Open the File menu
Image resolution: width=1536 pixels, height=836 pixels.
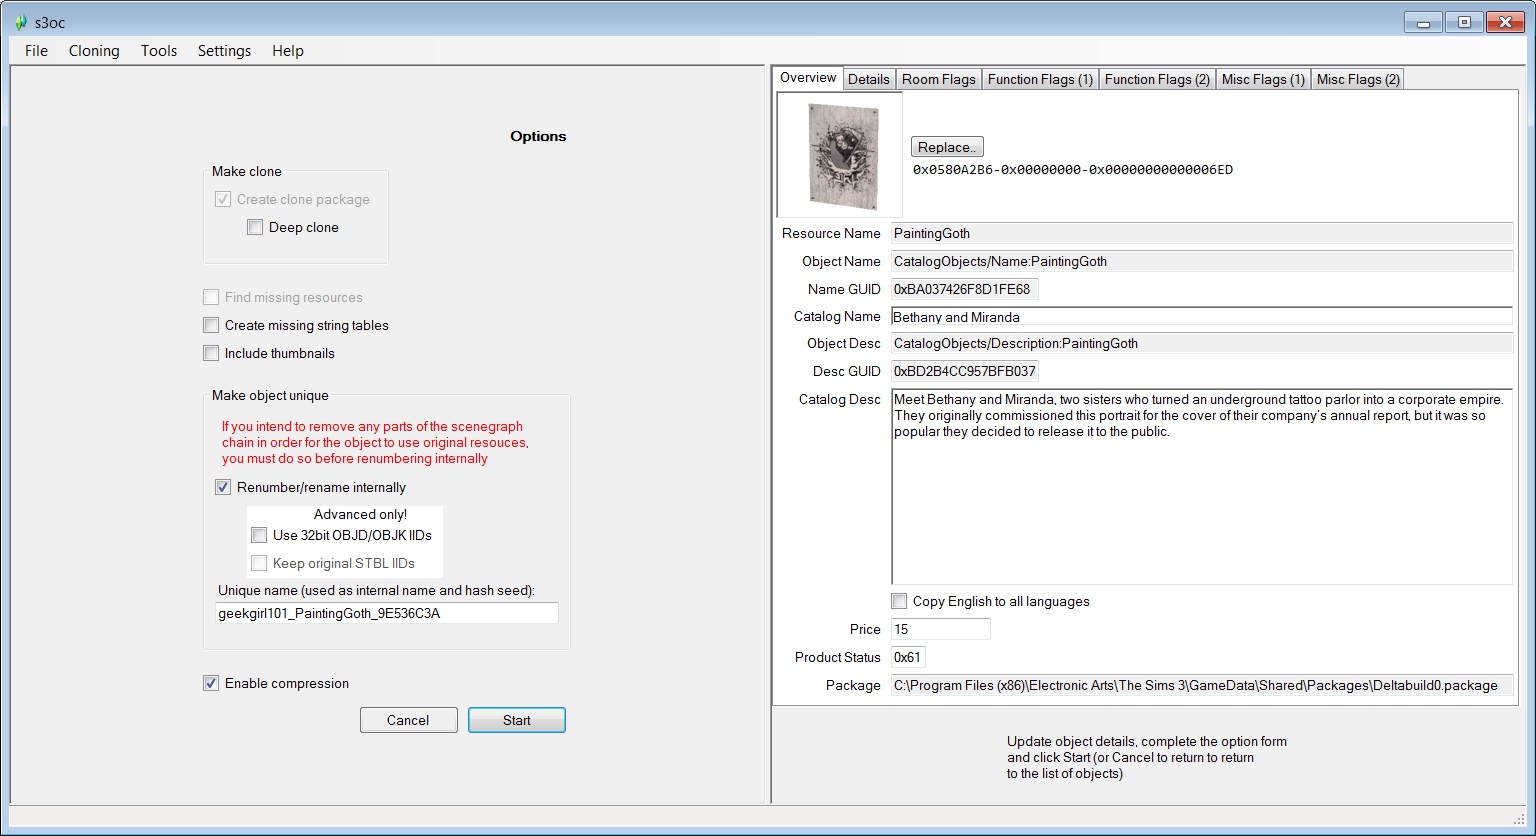point(36,51)
